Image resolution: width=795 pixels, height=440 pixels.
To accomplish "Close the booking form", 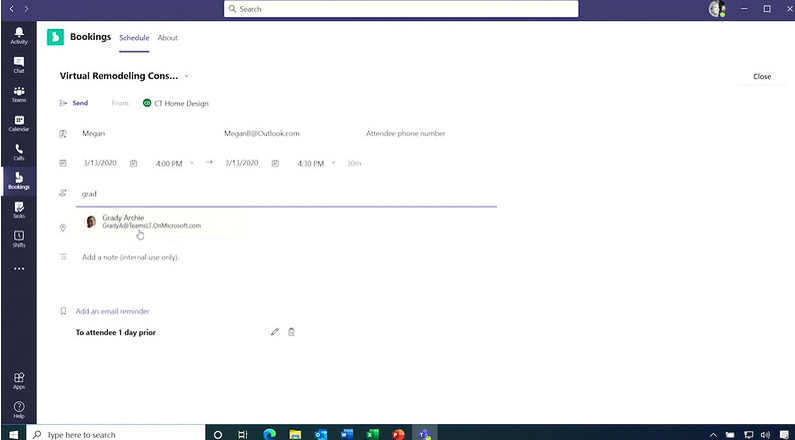I will click(x=762, y=77).
